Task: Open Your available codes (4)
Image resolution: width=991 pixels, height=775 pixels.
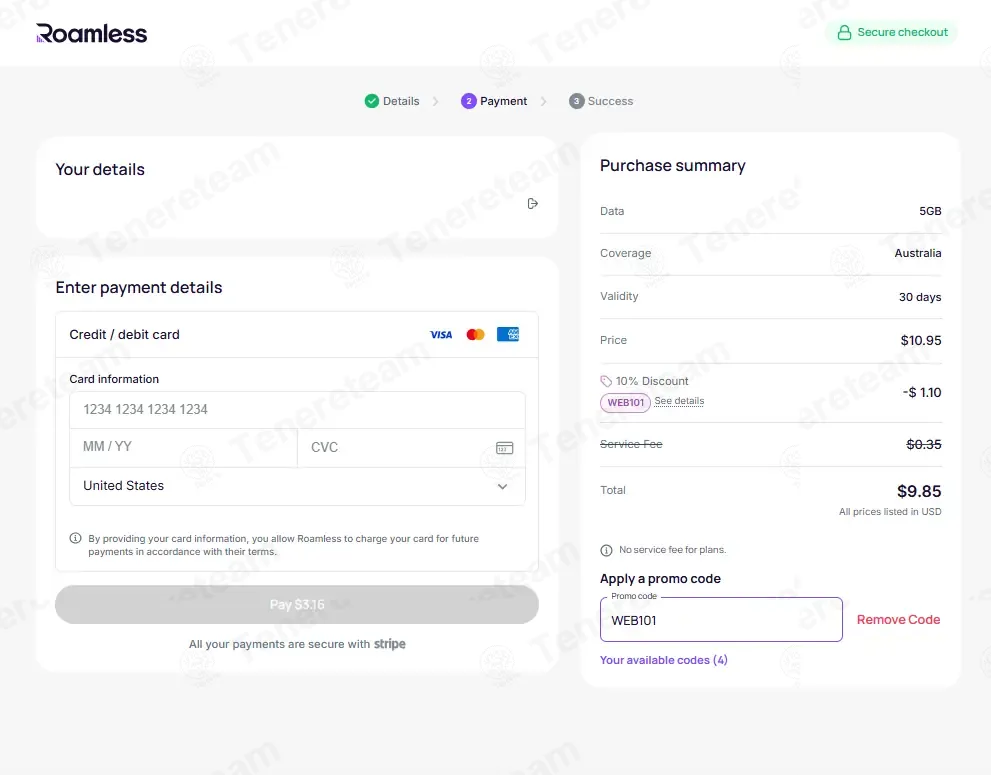Action: coord(664,660)
